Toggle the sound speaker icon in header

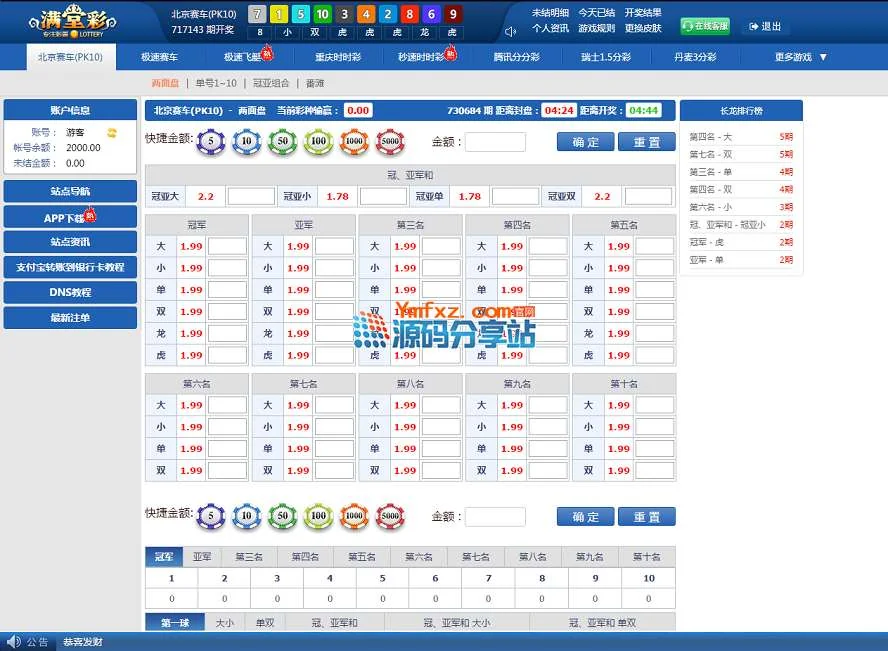[511, 31]
